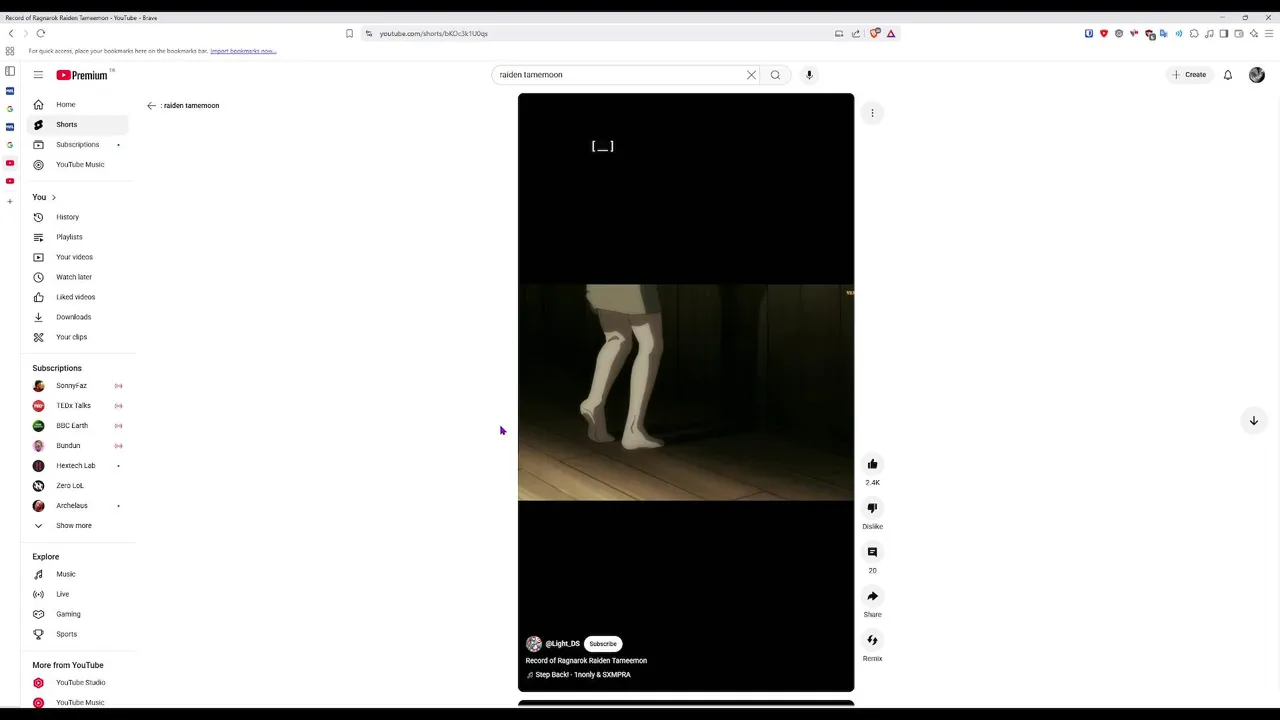Select Shorts in the sidebar
The height and width of the screenshot is (720, 1280).
pos(78,124)
